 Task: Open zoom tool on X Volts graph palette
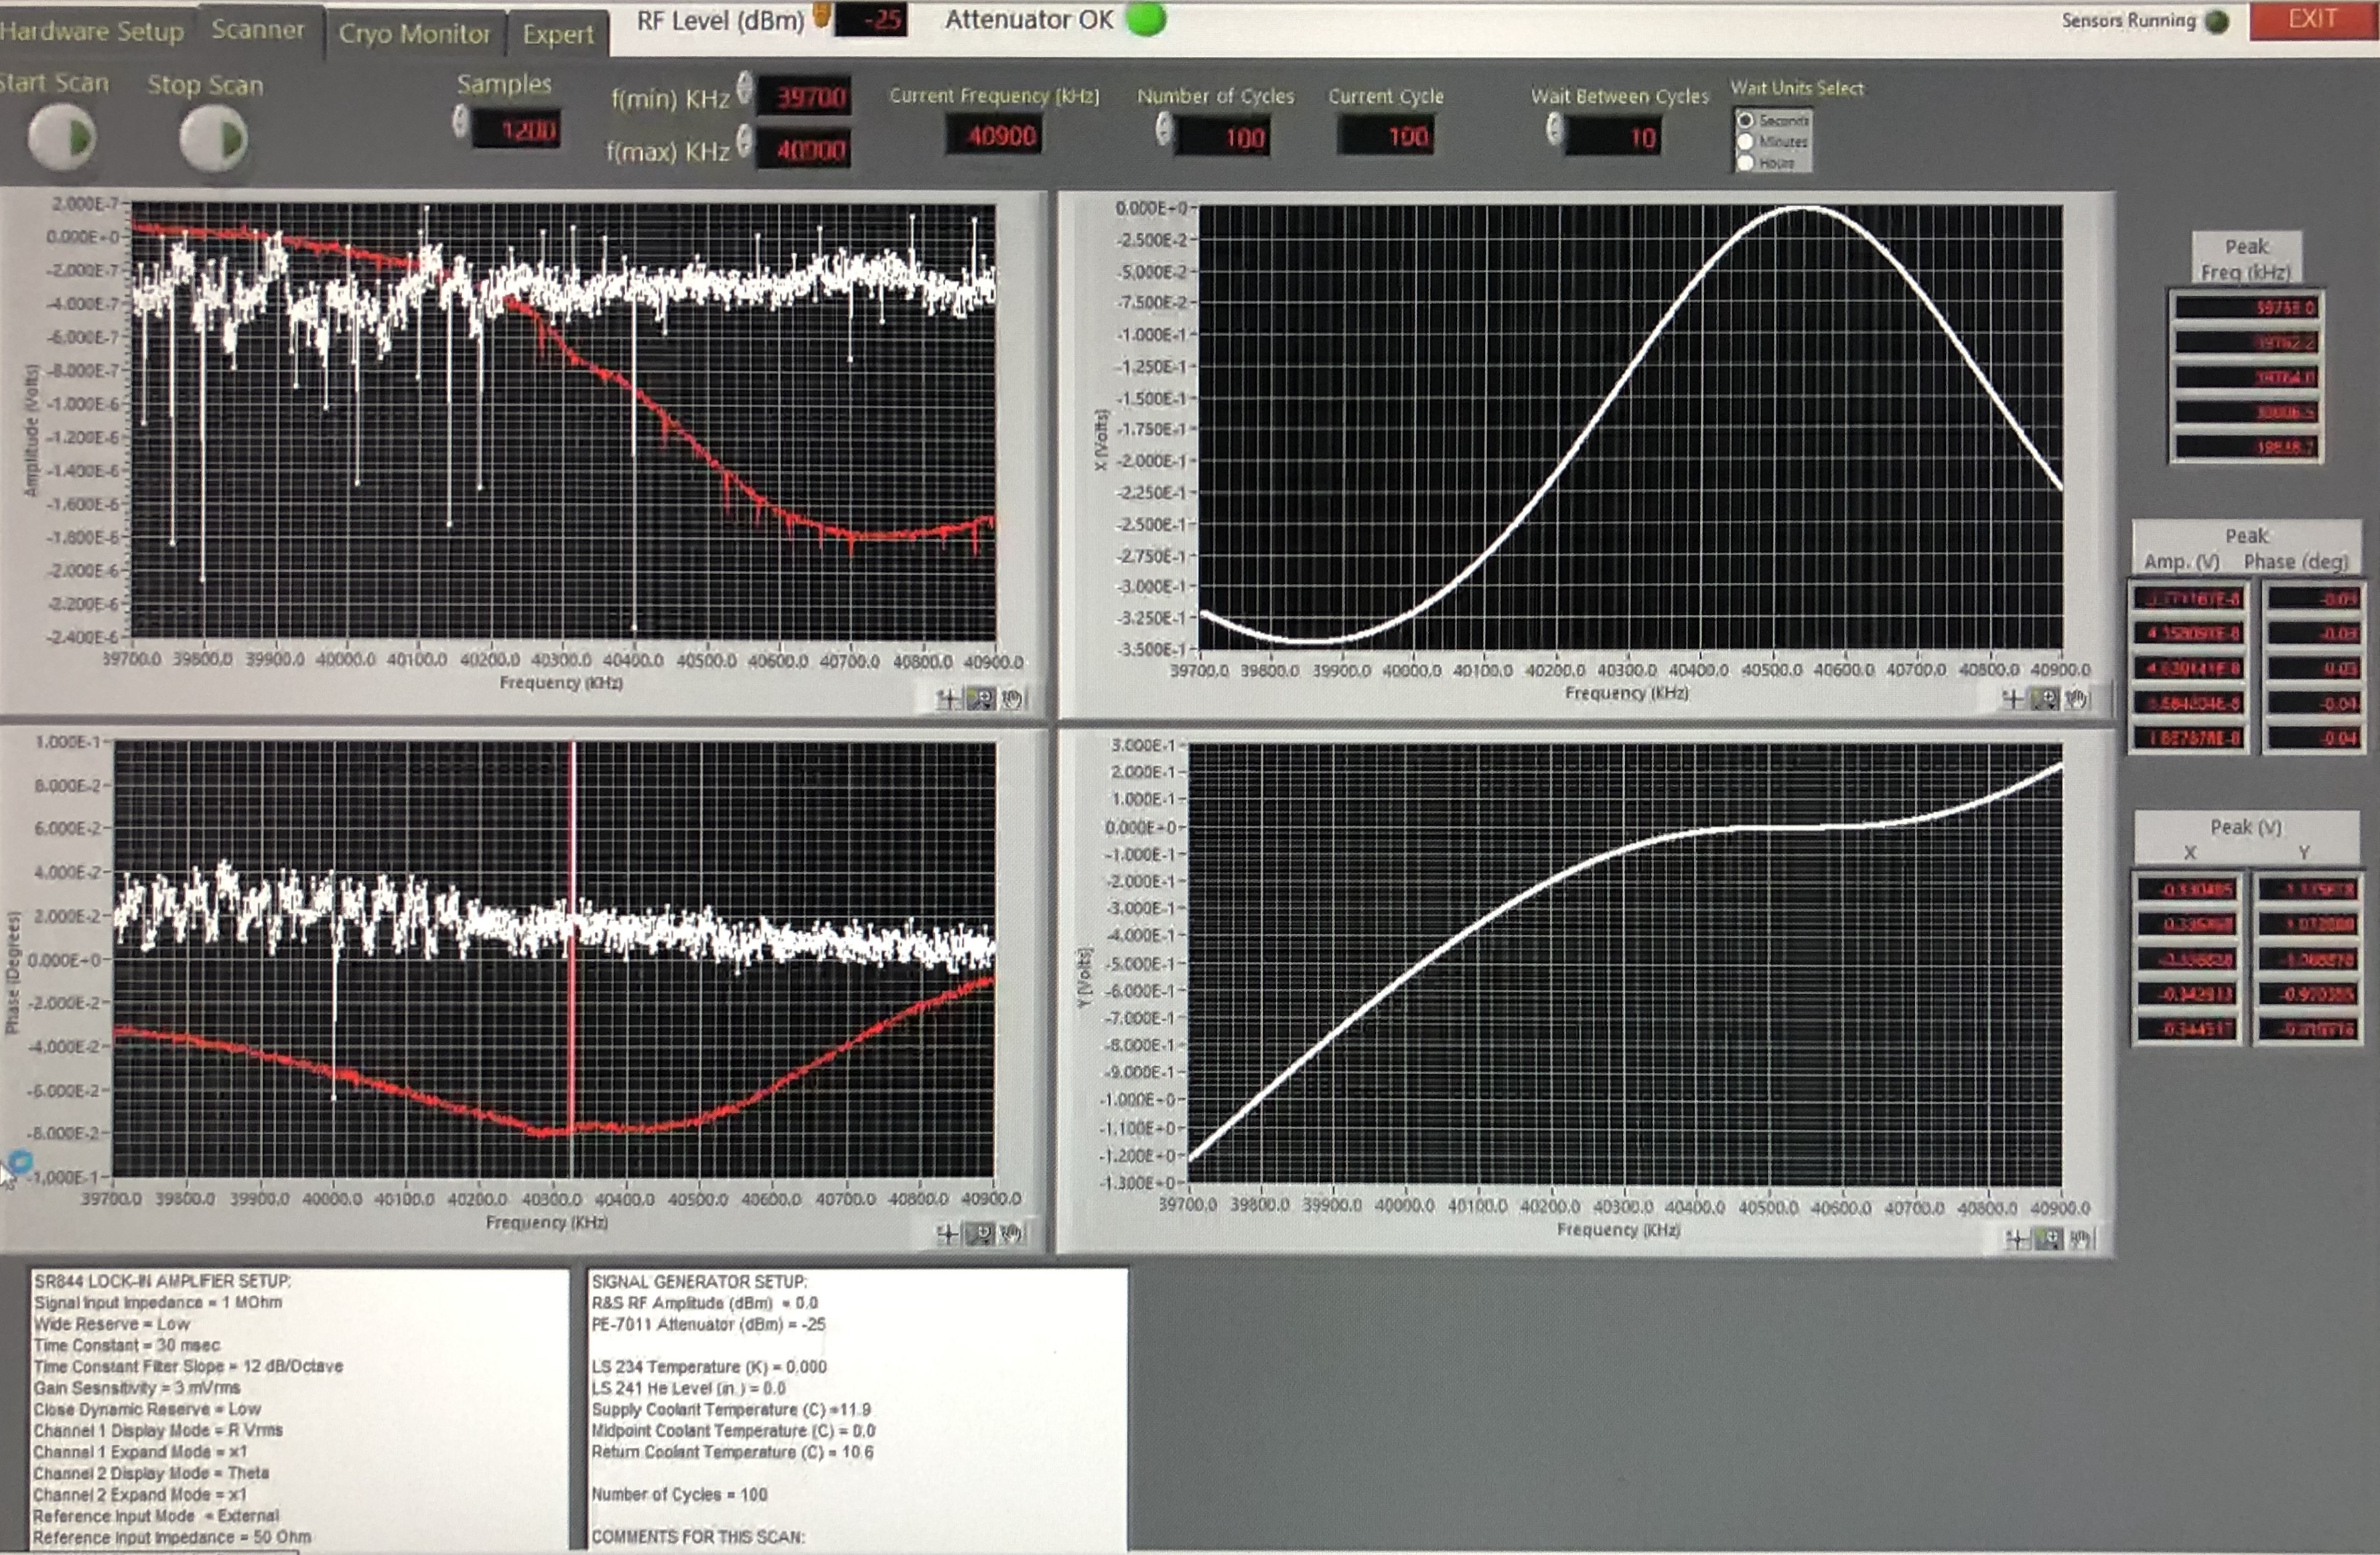coord(2046,699)
